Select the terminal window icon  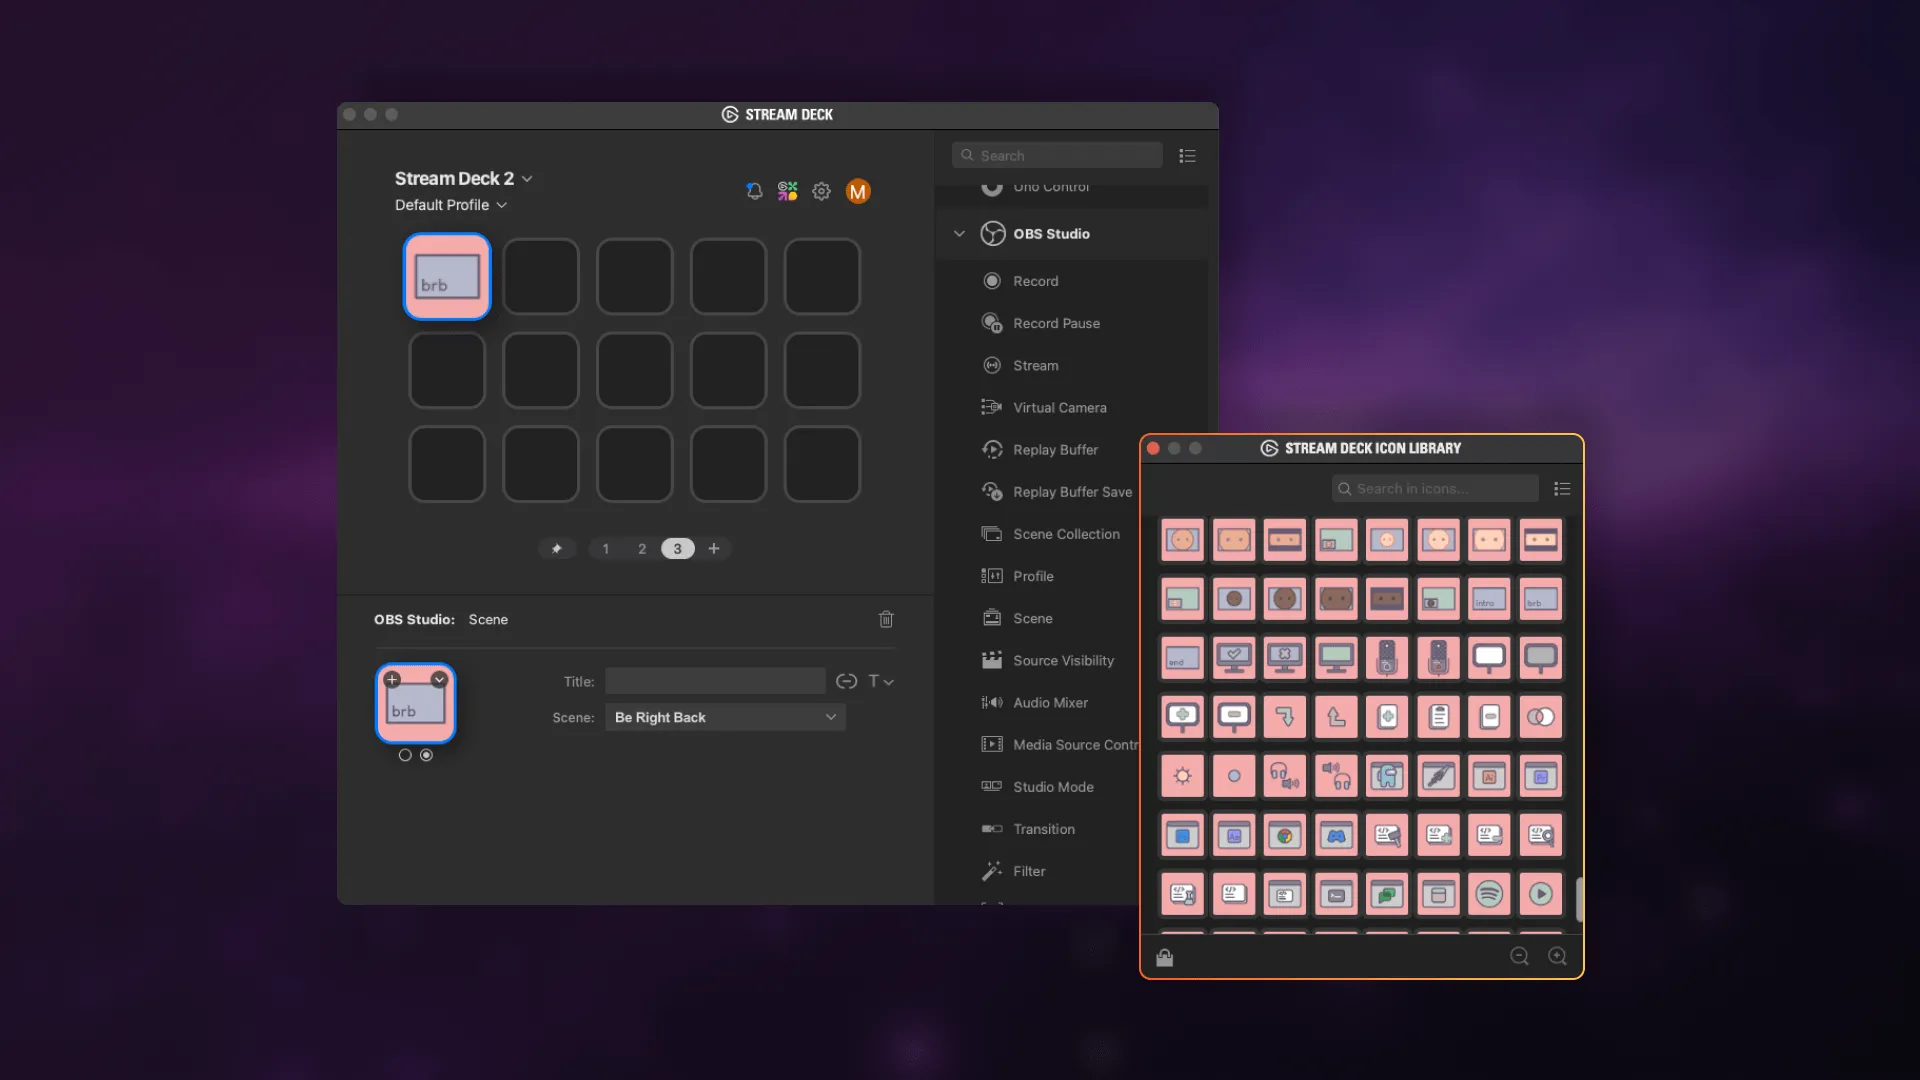pos(1336,894)
